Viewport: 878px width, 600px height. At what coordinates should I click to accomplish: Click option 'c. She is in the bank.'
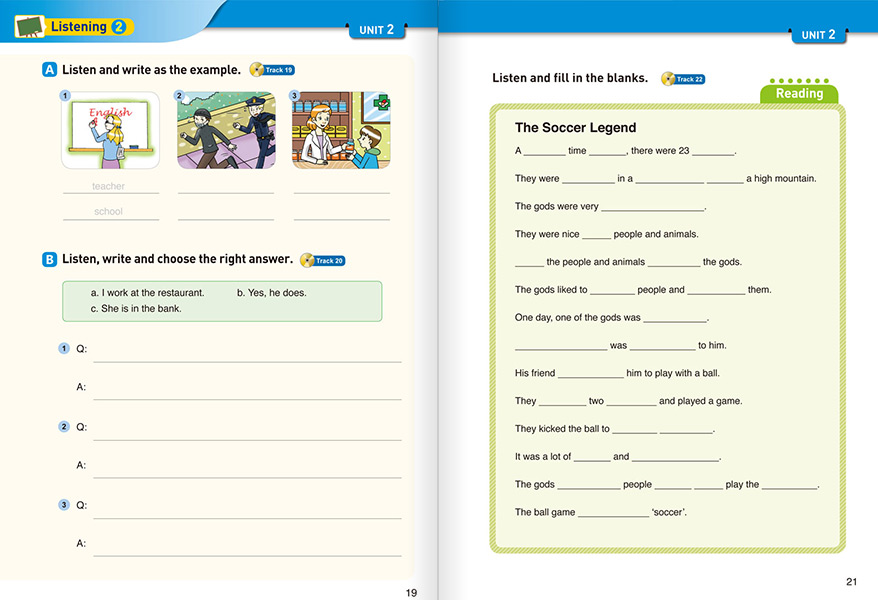136,308
